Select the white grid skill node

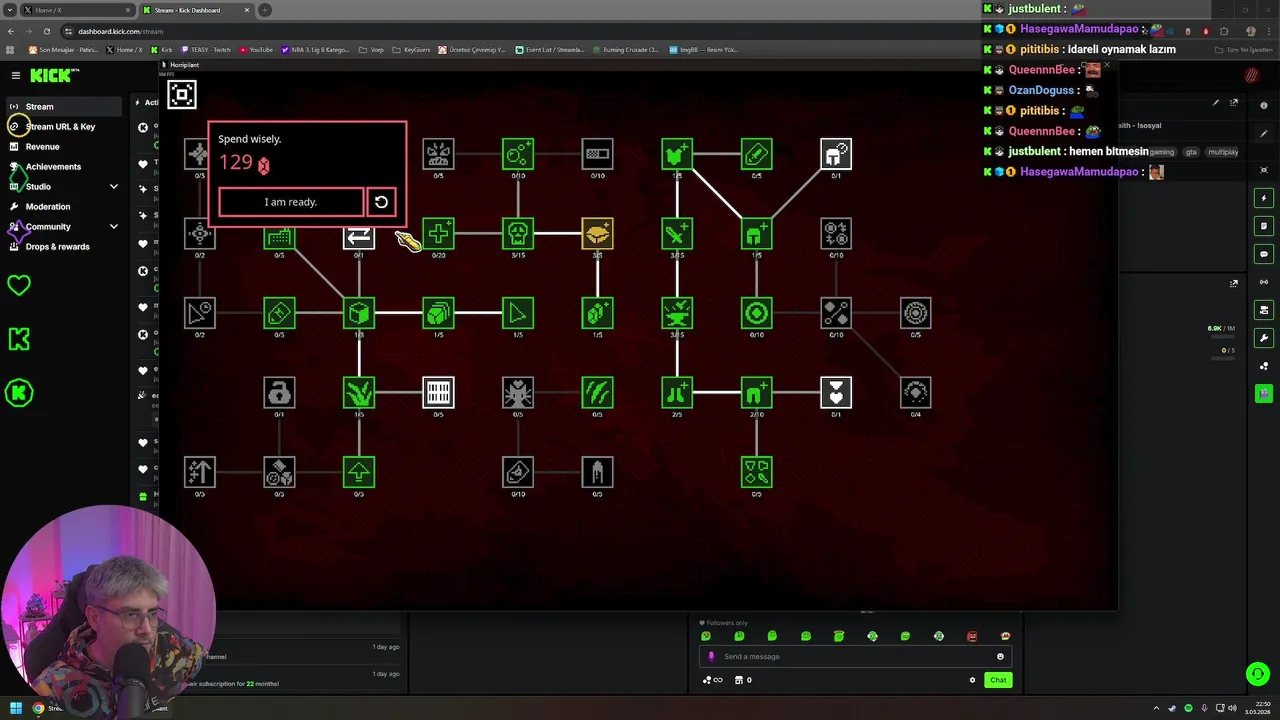pos(438,393)
